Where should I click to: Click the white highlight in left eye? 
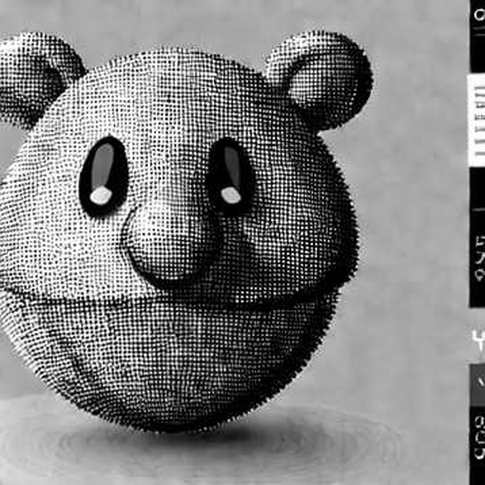click(x=101, y=195)
